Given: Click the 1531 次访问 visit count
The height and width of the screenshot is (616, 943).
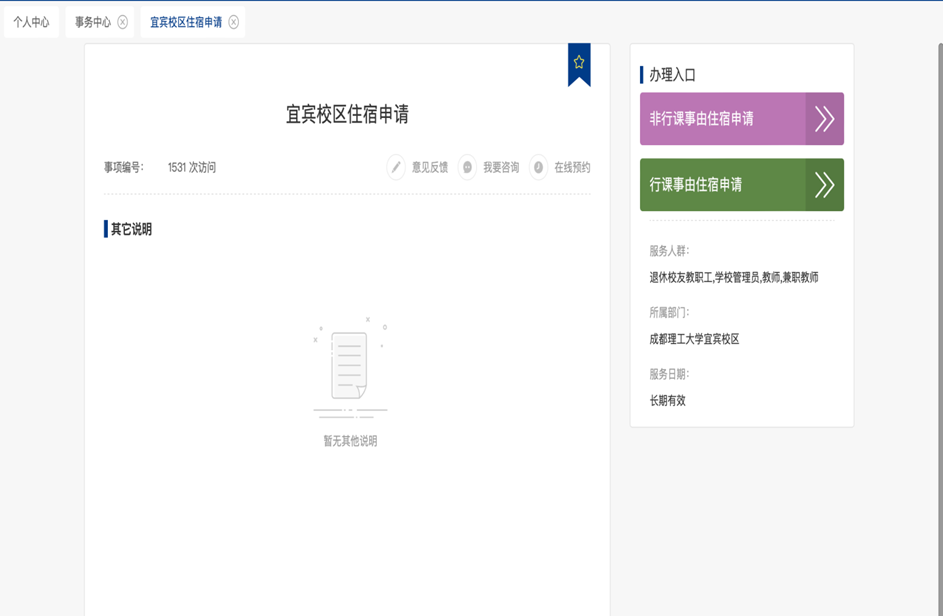Looking at the screenshot, I should click(x=192, y=167).
